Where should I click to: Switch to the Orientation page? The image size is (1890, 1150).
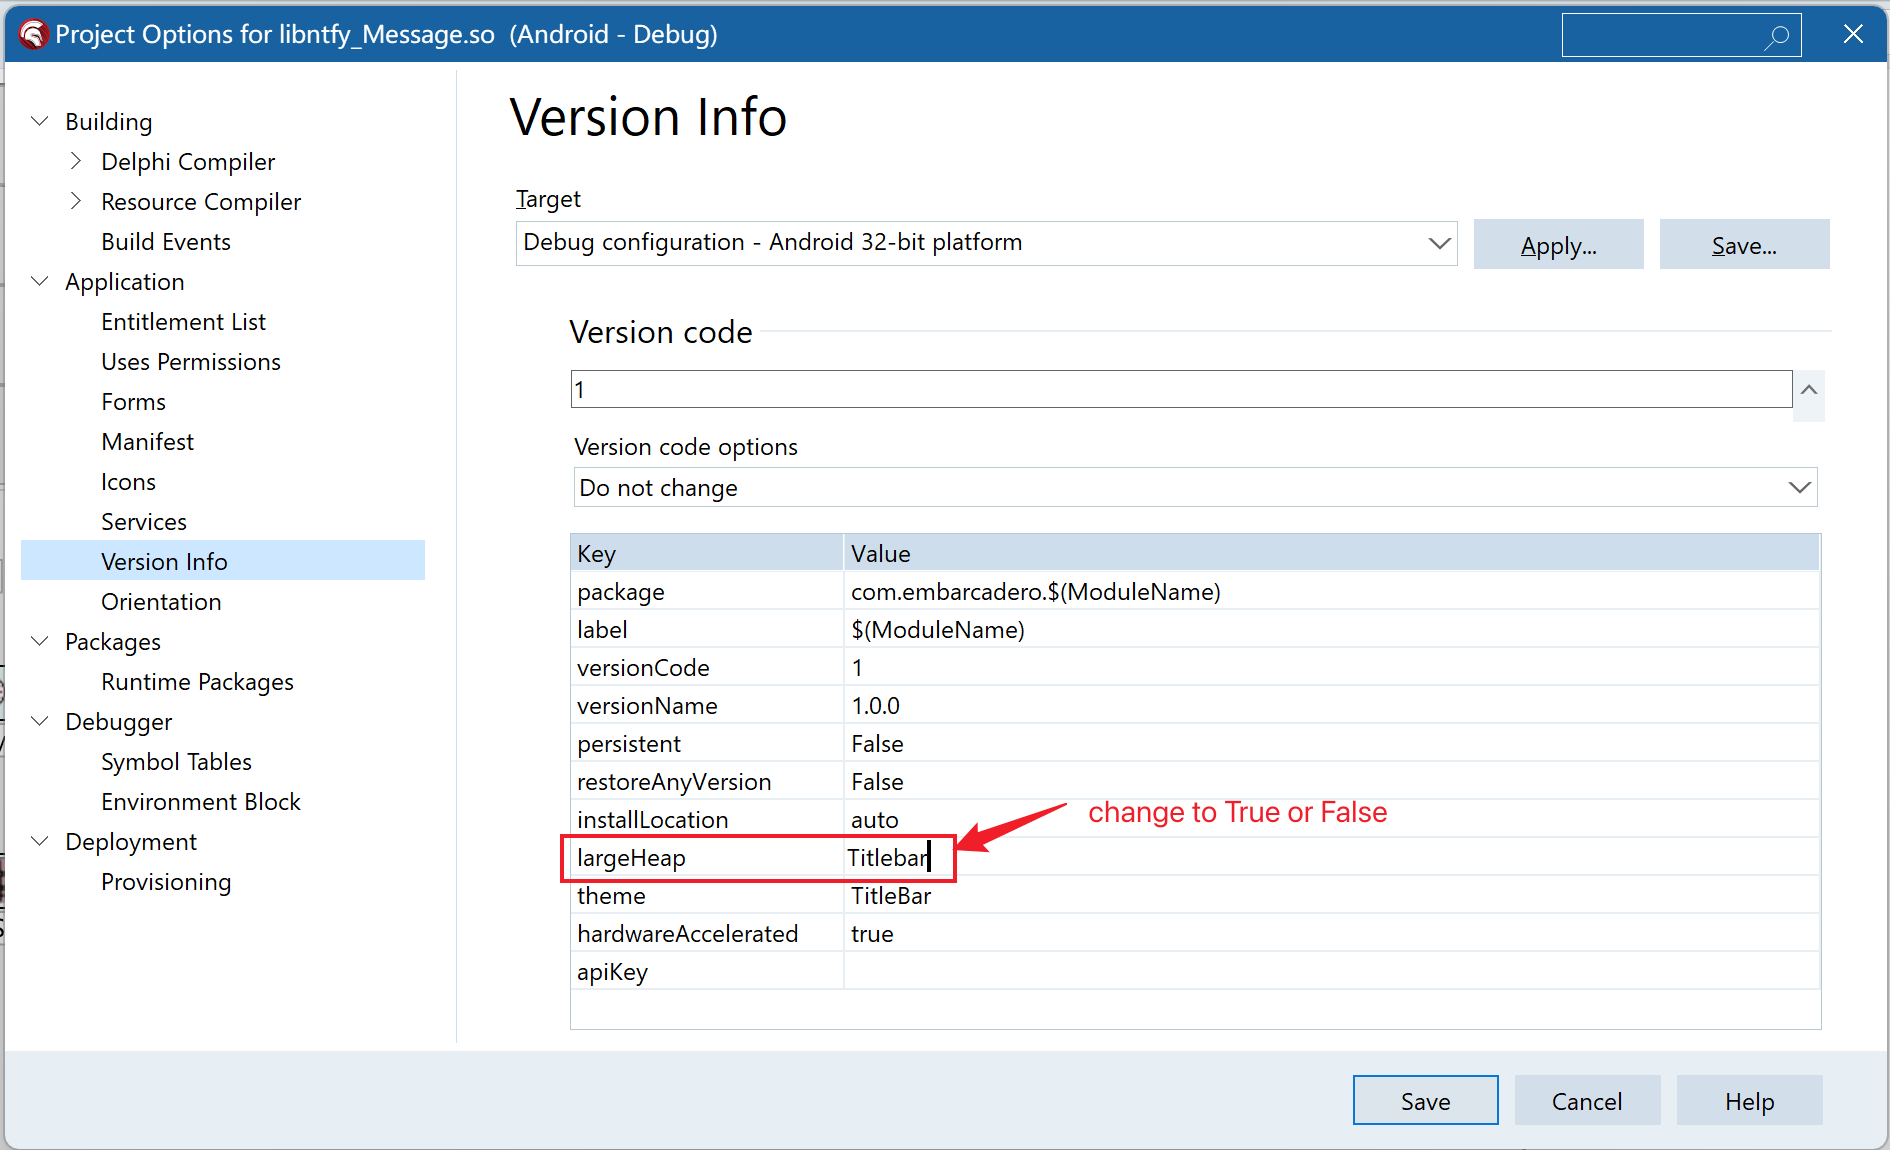[x=161, y=601]
